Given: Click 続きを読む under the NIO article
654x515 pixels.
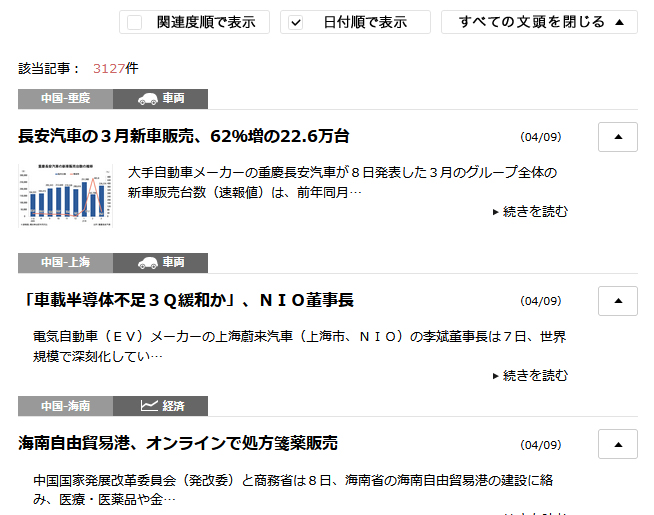Looking at the screenshot, I should tap(530, 376).
